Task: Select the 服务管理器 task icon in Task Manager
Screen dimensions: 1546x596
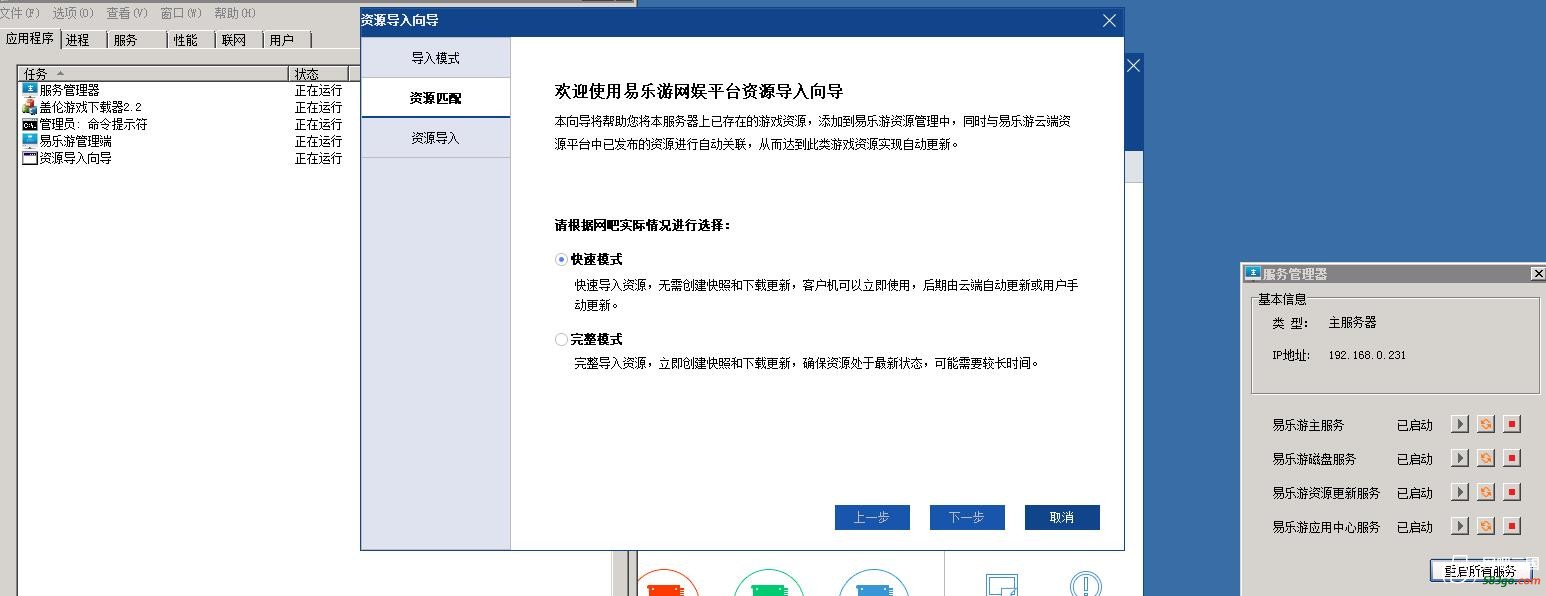Action: point(30,90)
